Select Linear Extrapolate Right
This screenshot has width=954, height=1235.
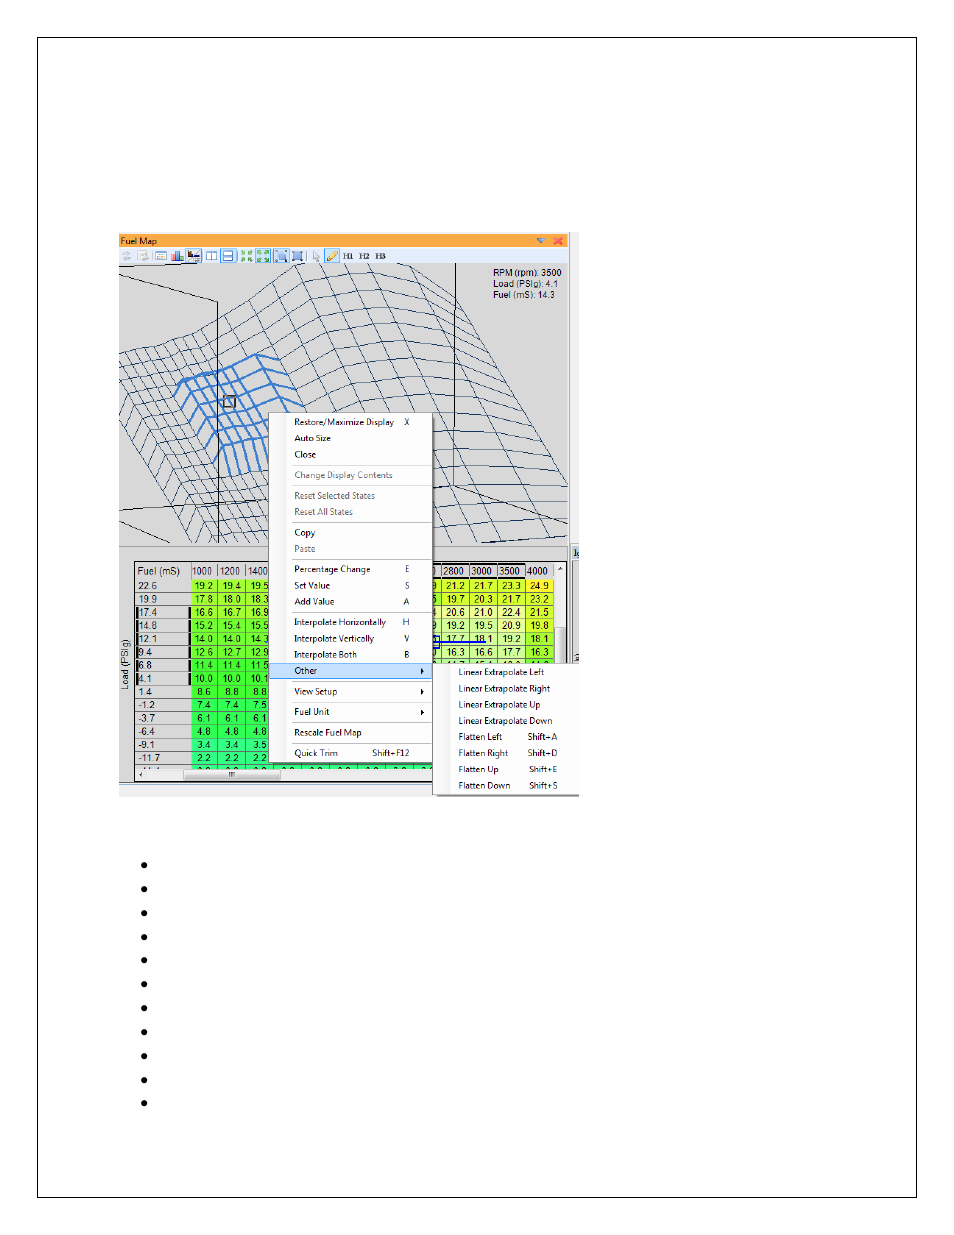tap(506, 689)
